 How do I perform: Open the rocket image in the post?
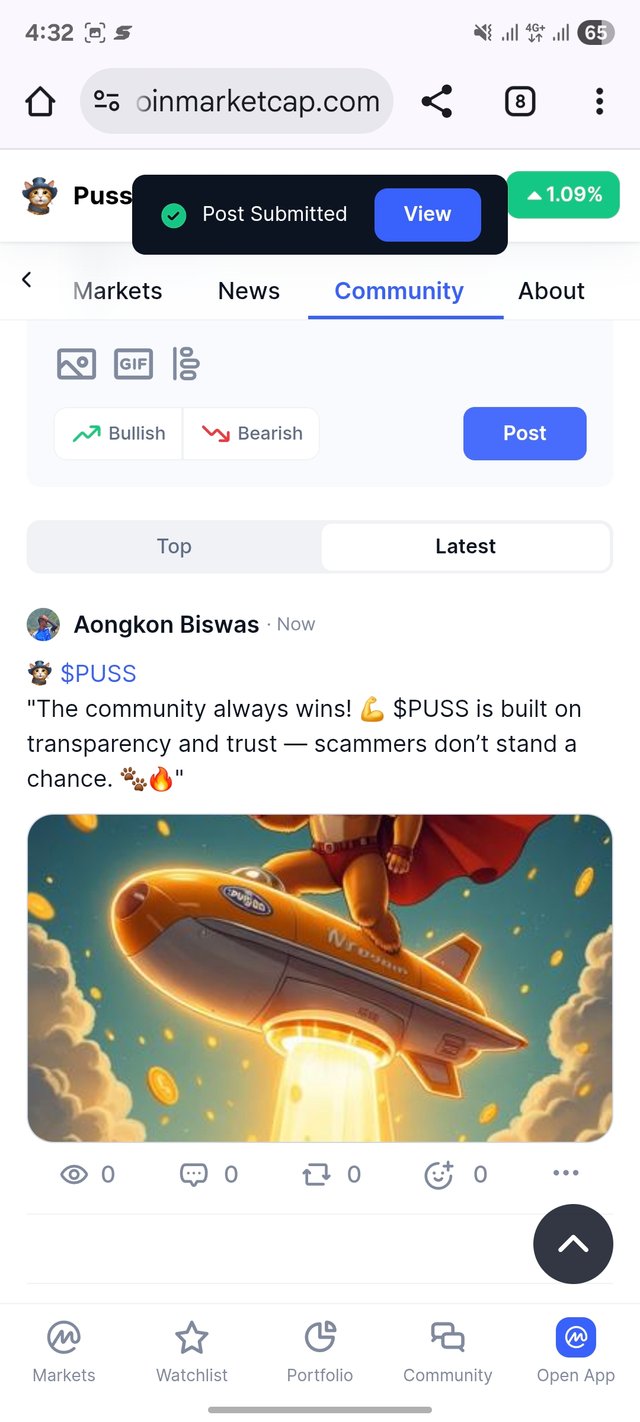(x=319, y=978)
